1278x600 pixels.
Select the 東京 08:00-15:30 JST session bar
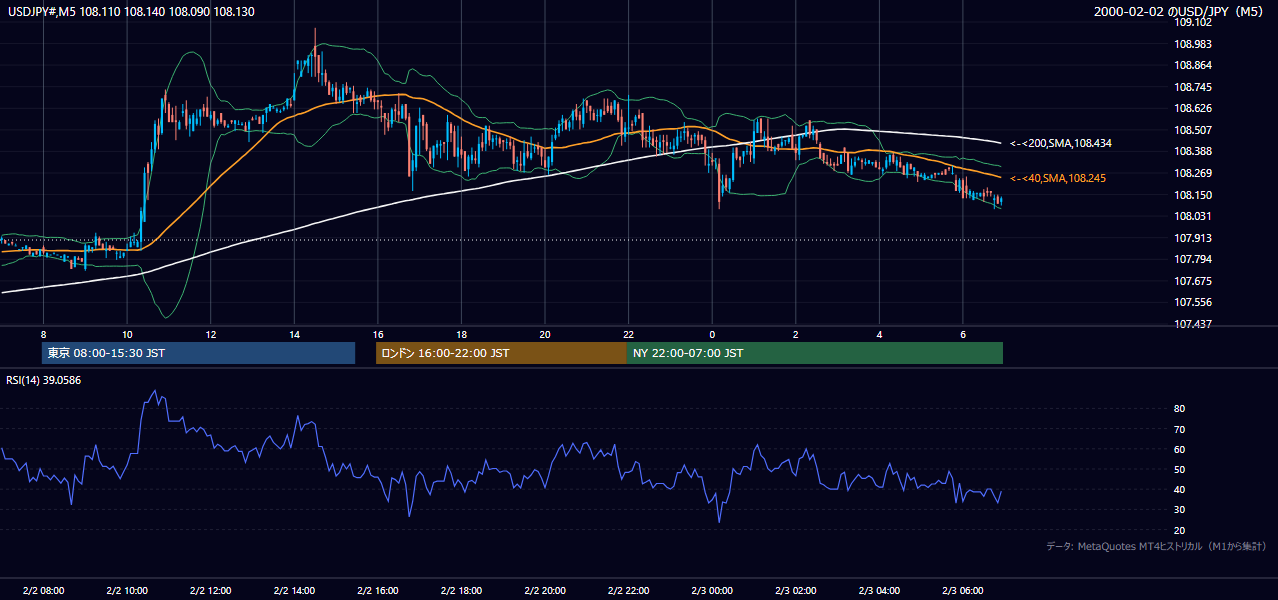coord(198,353)
